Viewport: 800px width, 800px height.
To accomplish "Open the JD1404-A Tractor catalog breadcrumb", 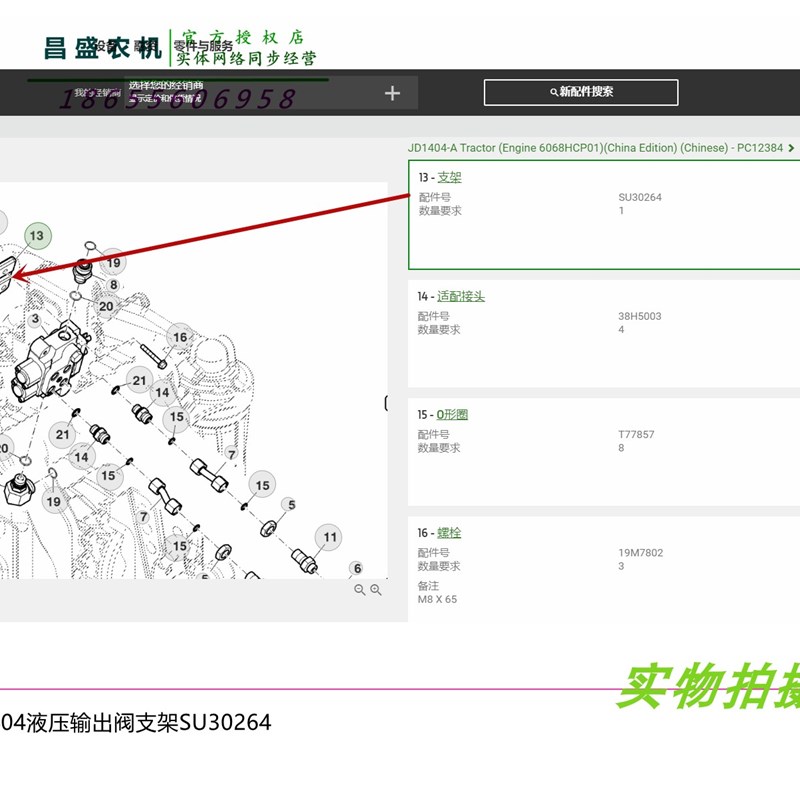I will [595, 148].
